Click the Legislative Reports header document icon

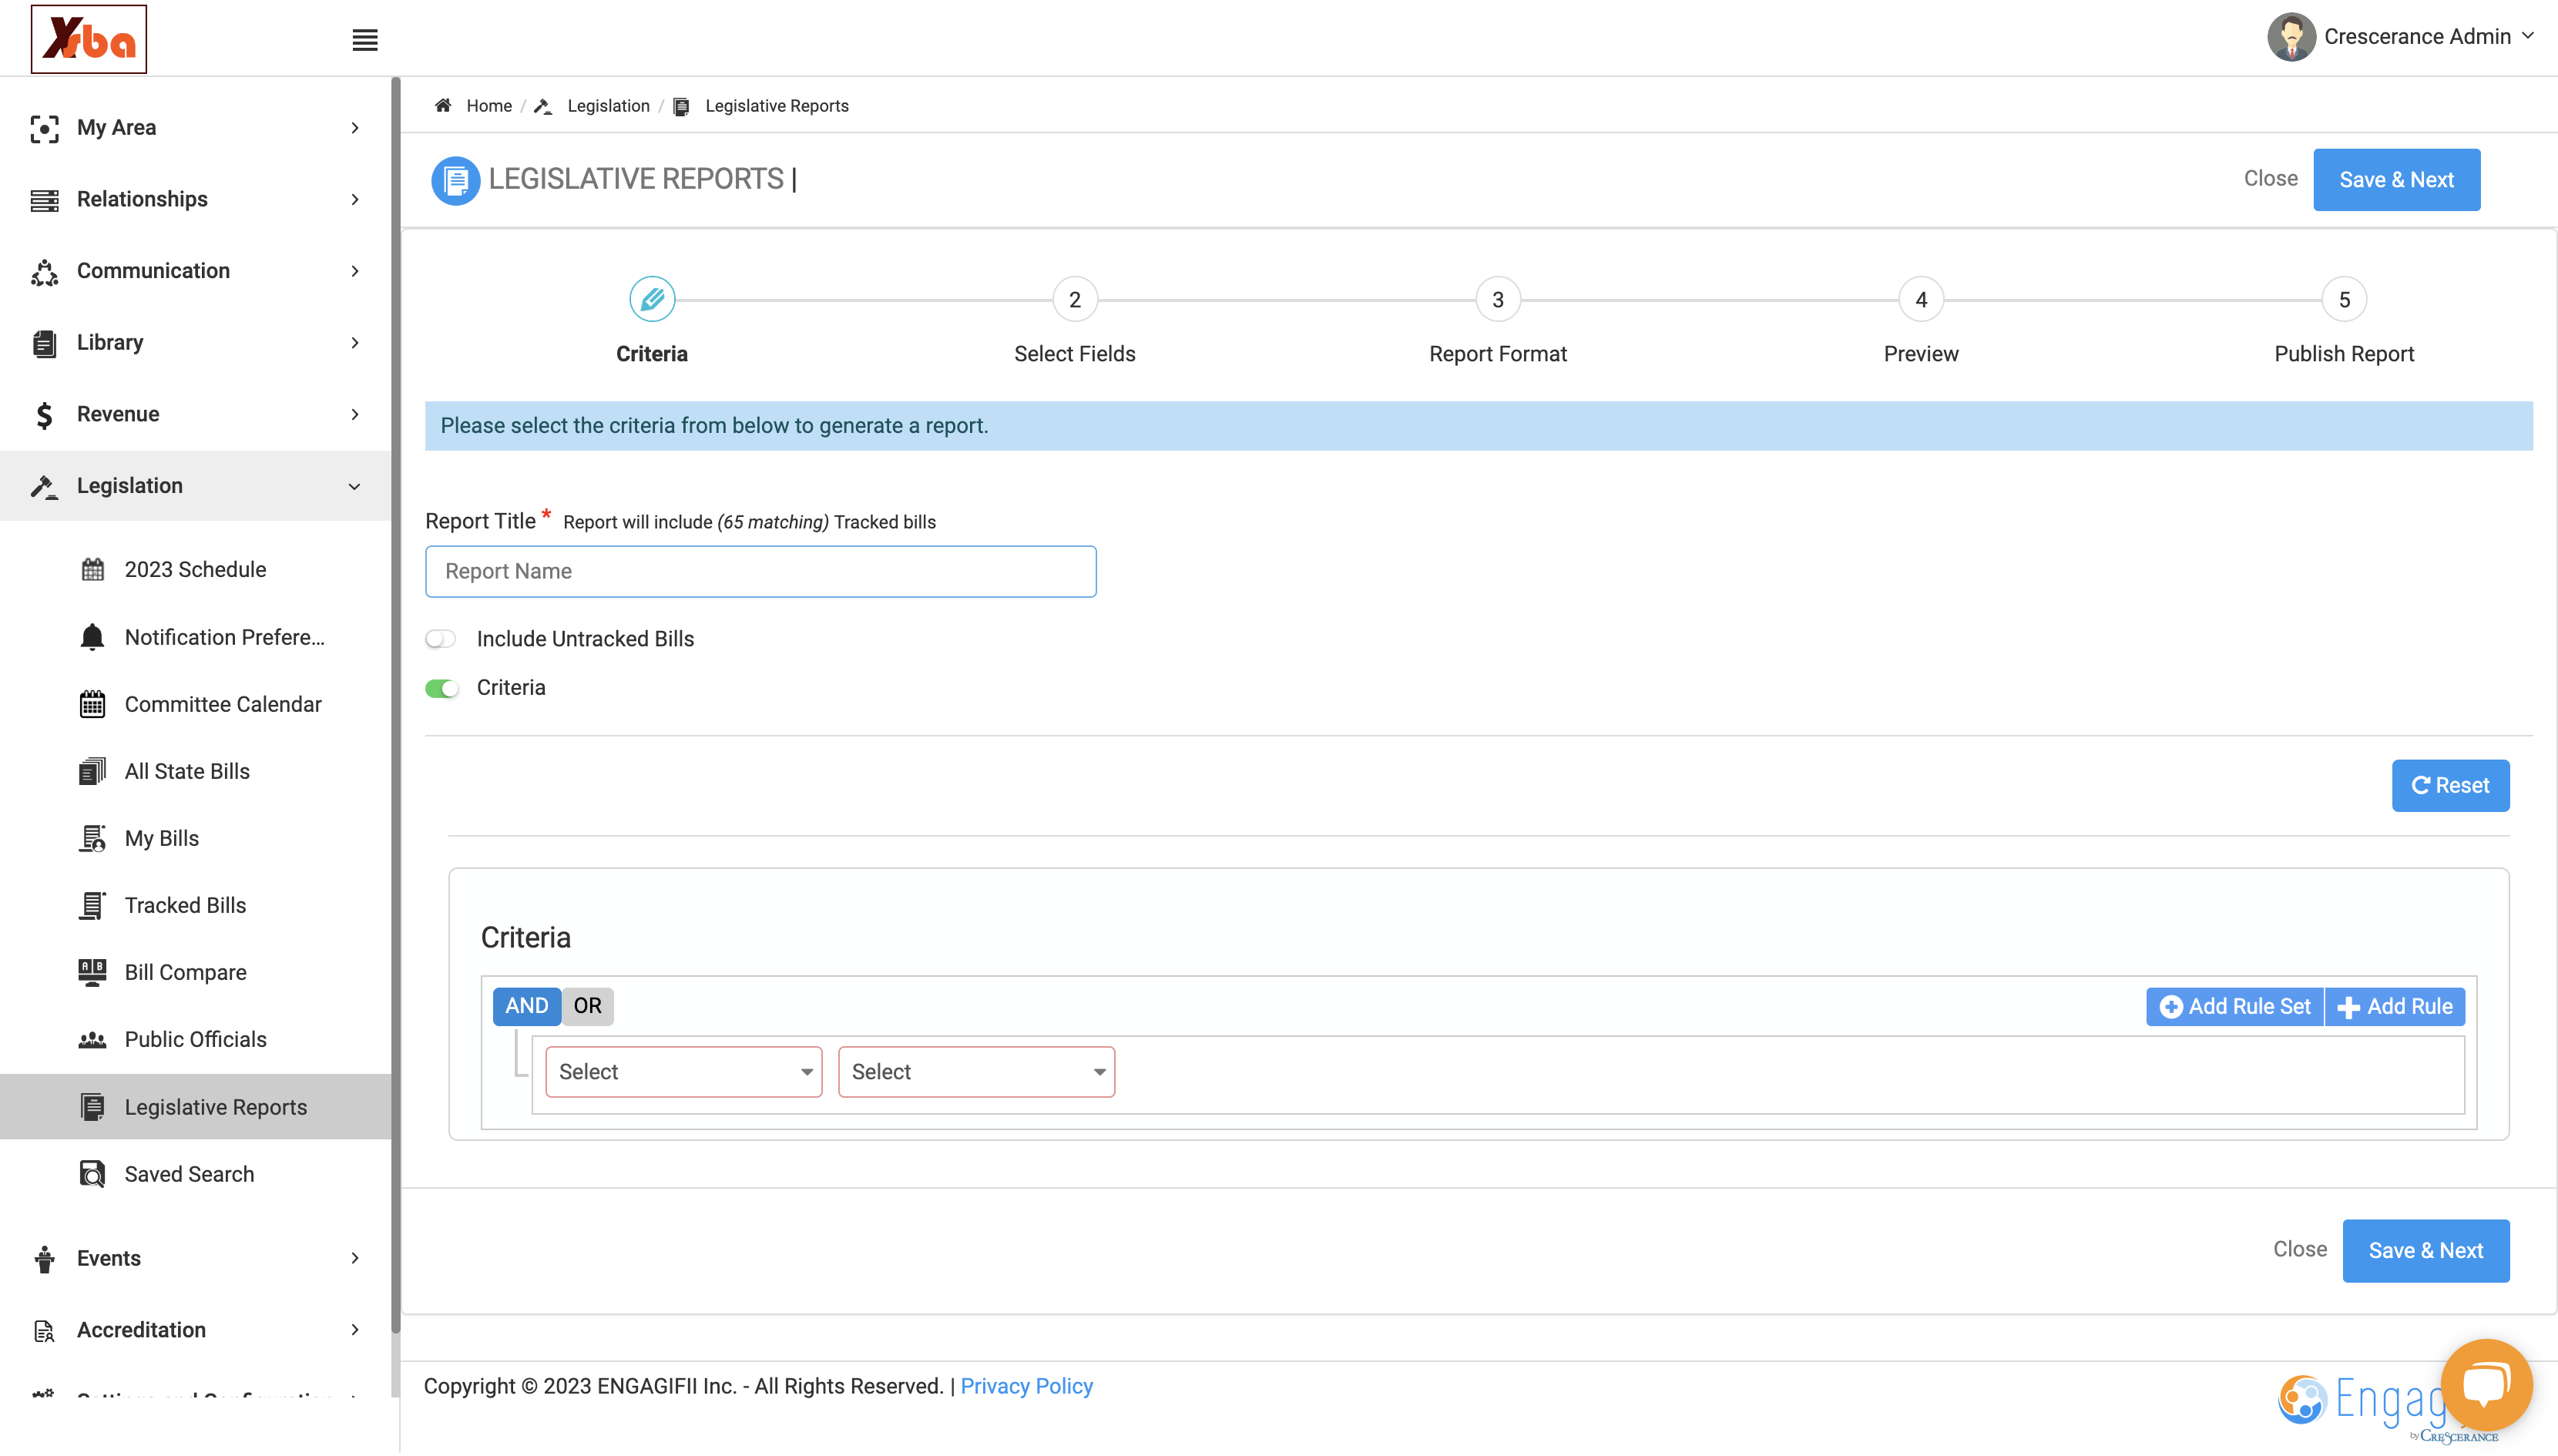pos(455,180)
